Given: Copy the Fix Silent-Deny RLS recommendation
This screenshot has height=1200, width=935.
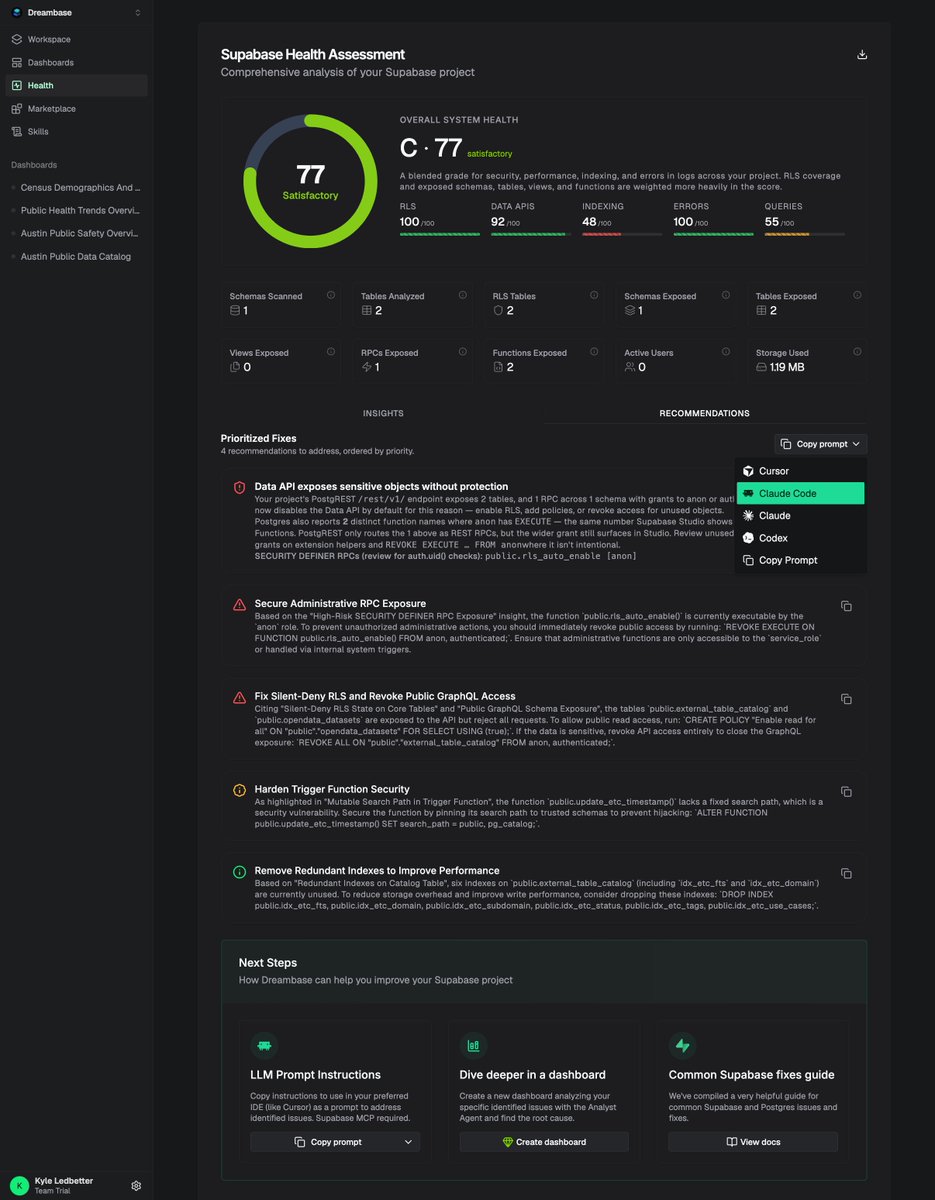Looking at the screenshot, I should [846, 699].
